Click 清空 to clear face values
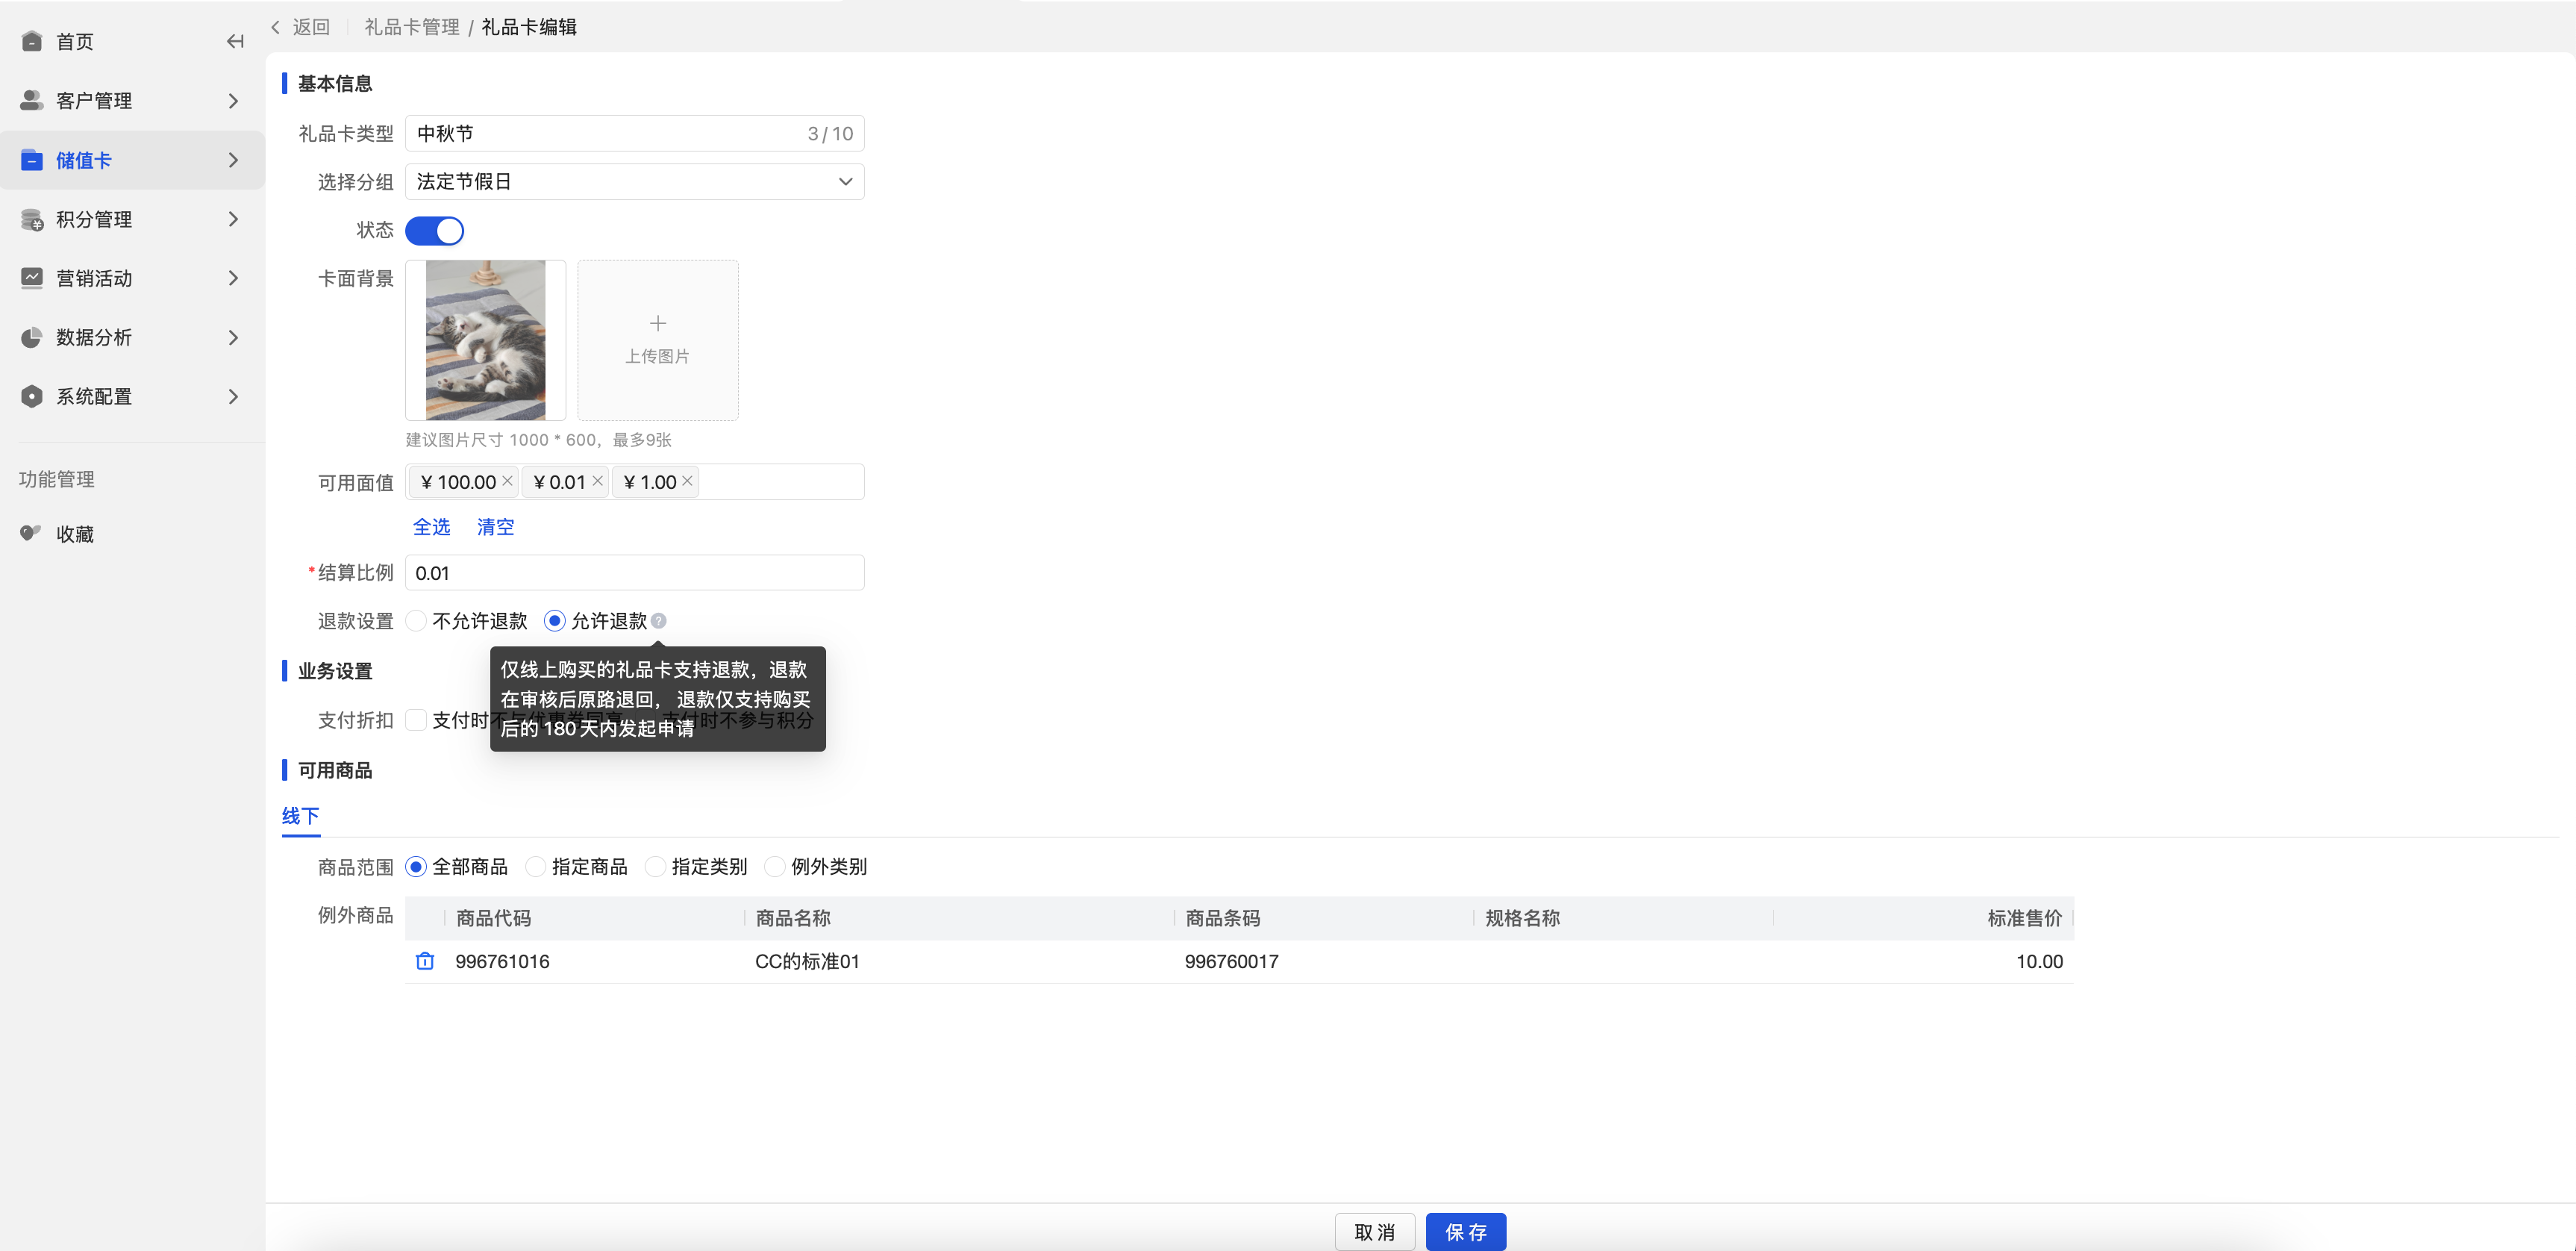2576x1251 pixels. pyautogui.click(x=495, y=527)
